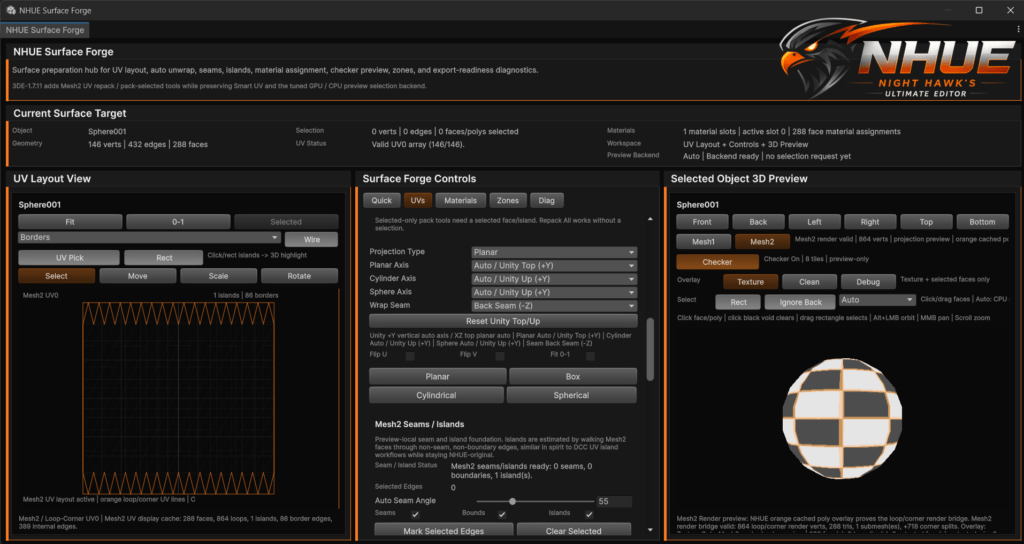
Task: Open the Wrap Seam dropdown
Action: pos(554,306)
